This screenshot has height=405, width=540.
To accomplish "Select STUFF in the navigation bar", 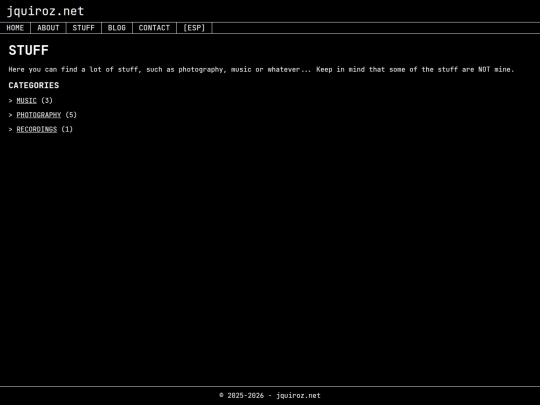I will click(x=83, y=28).
